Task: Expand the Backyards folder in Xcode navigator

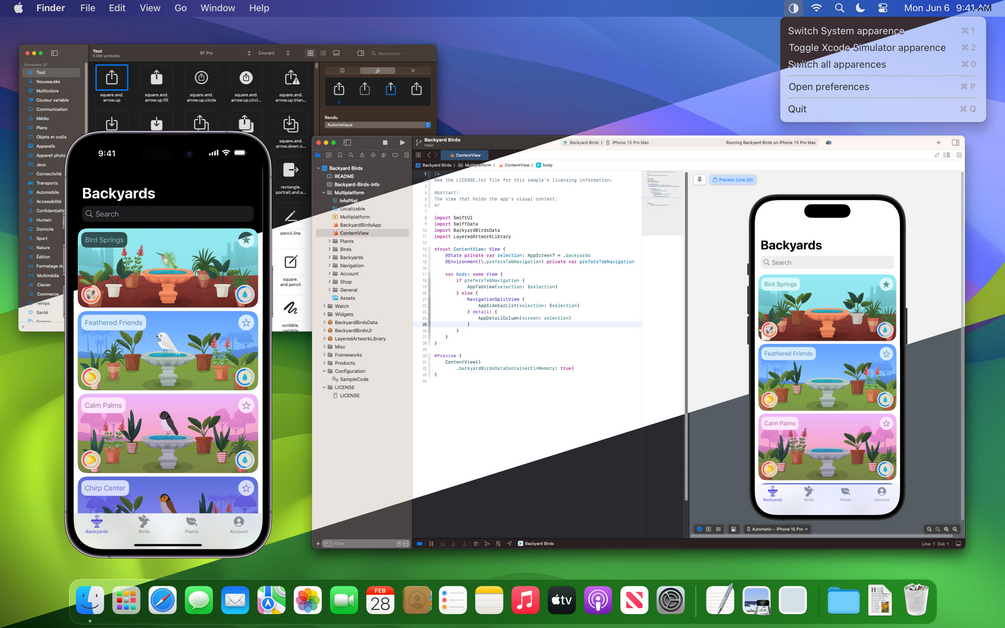Action: (x=330, y=258)
